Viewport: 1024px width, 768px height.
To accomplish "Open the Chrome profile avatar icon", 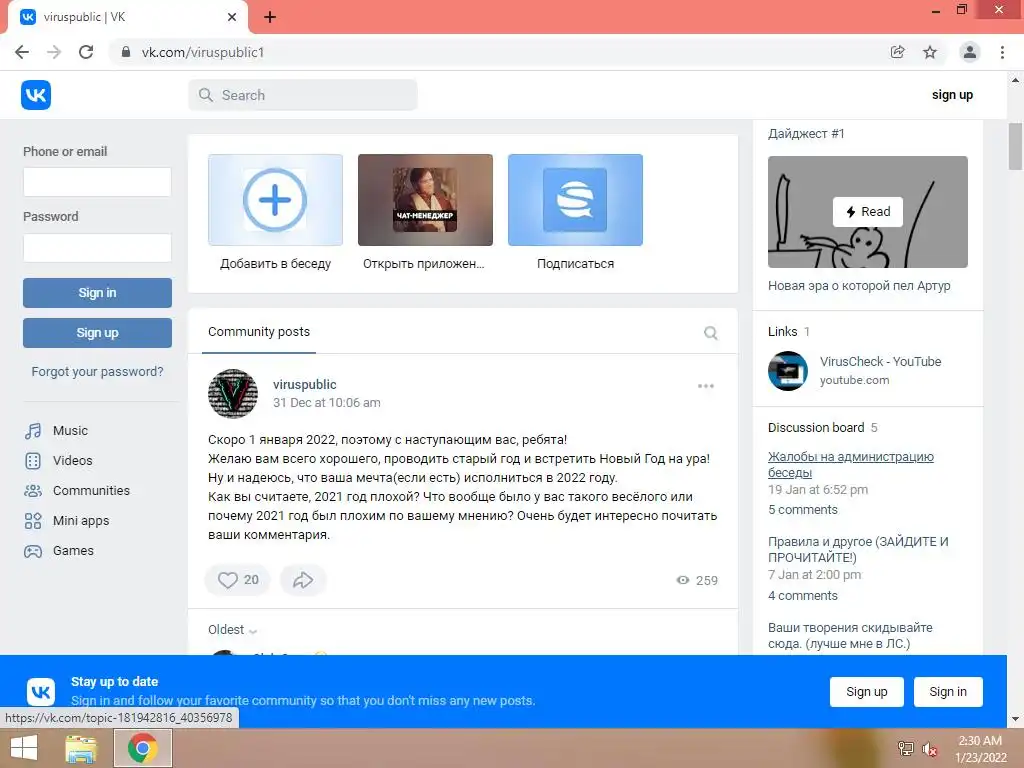I will click(x=970, y=52).
